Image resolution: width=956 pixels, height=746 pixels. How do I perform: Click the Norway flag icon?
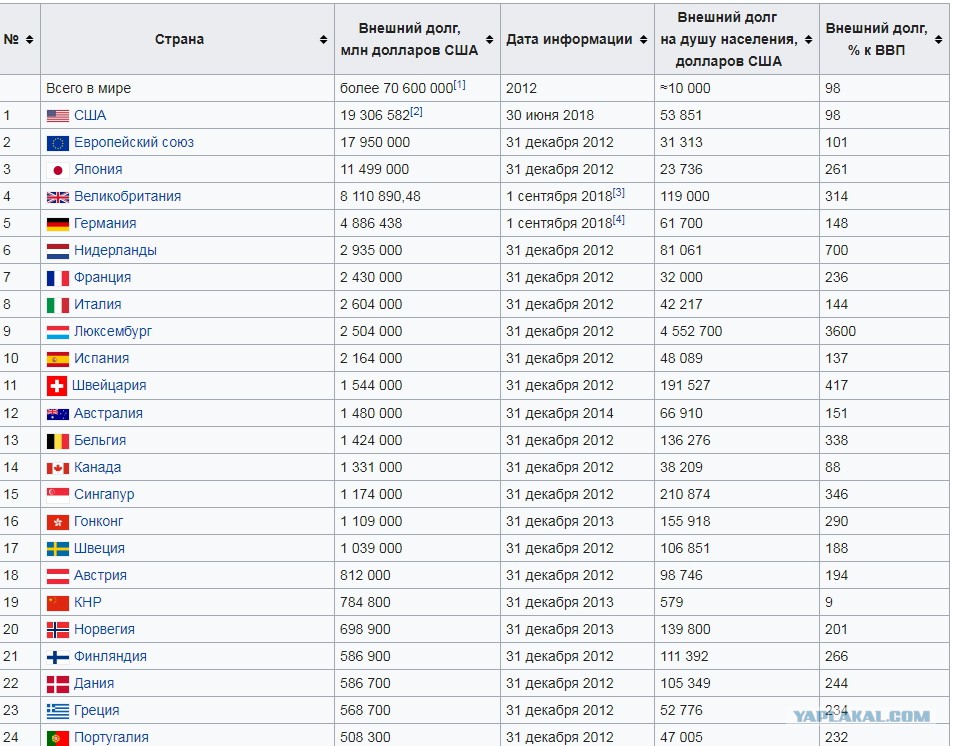coord(58,630)
